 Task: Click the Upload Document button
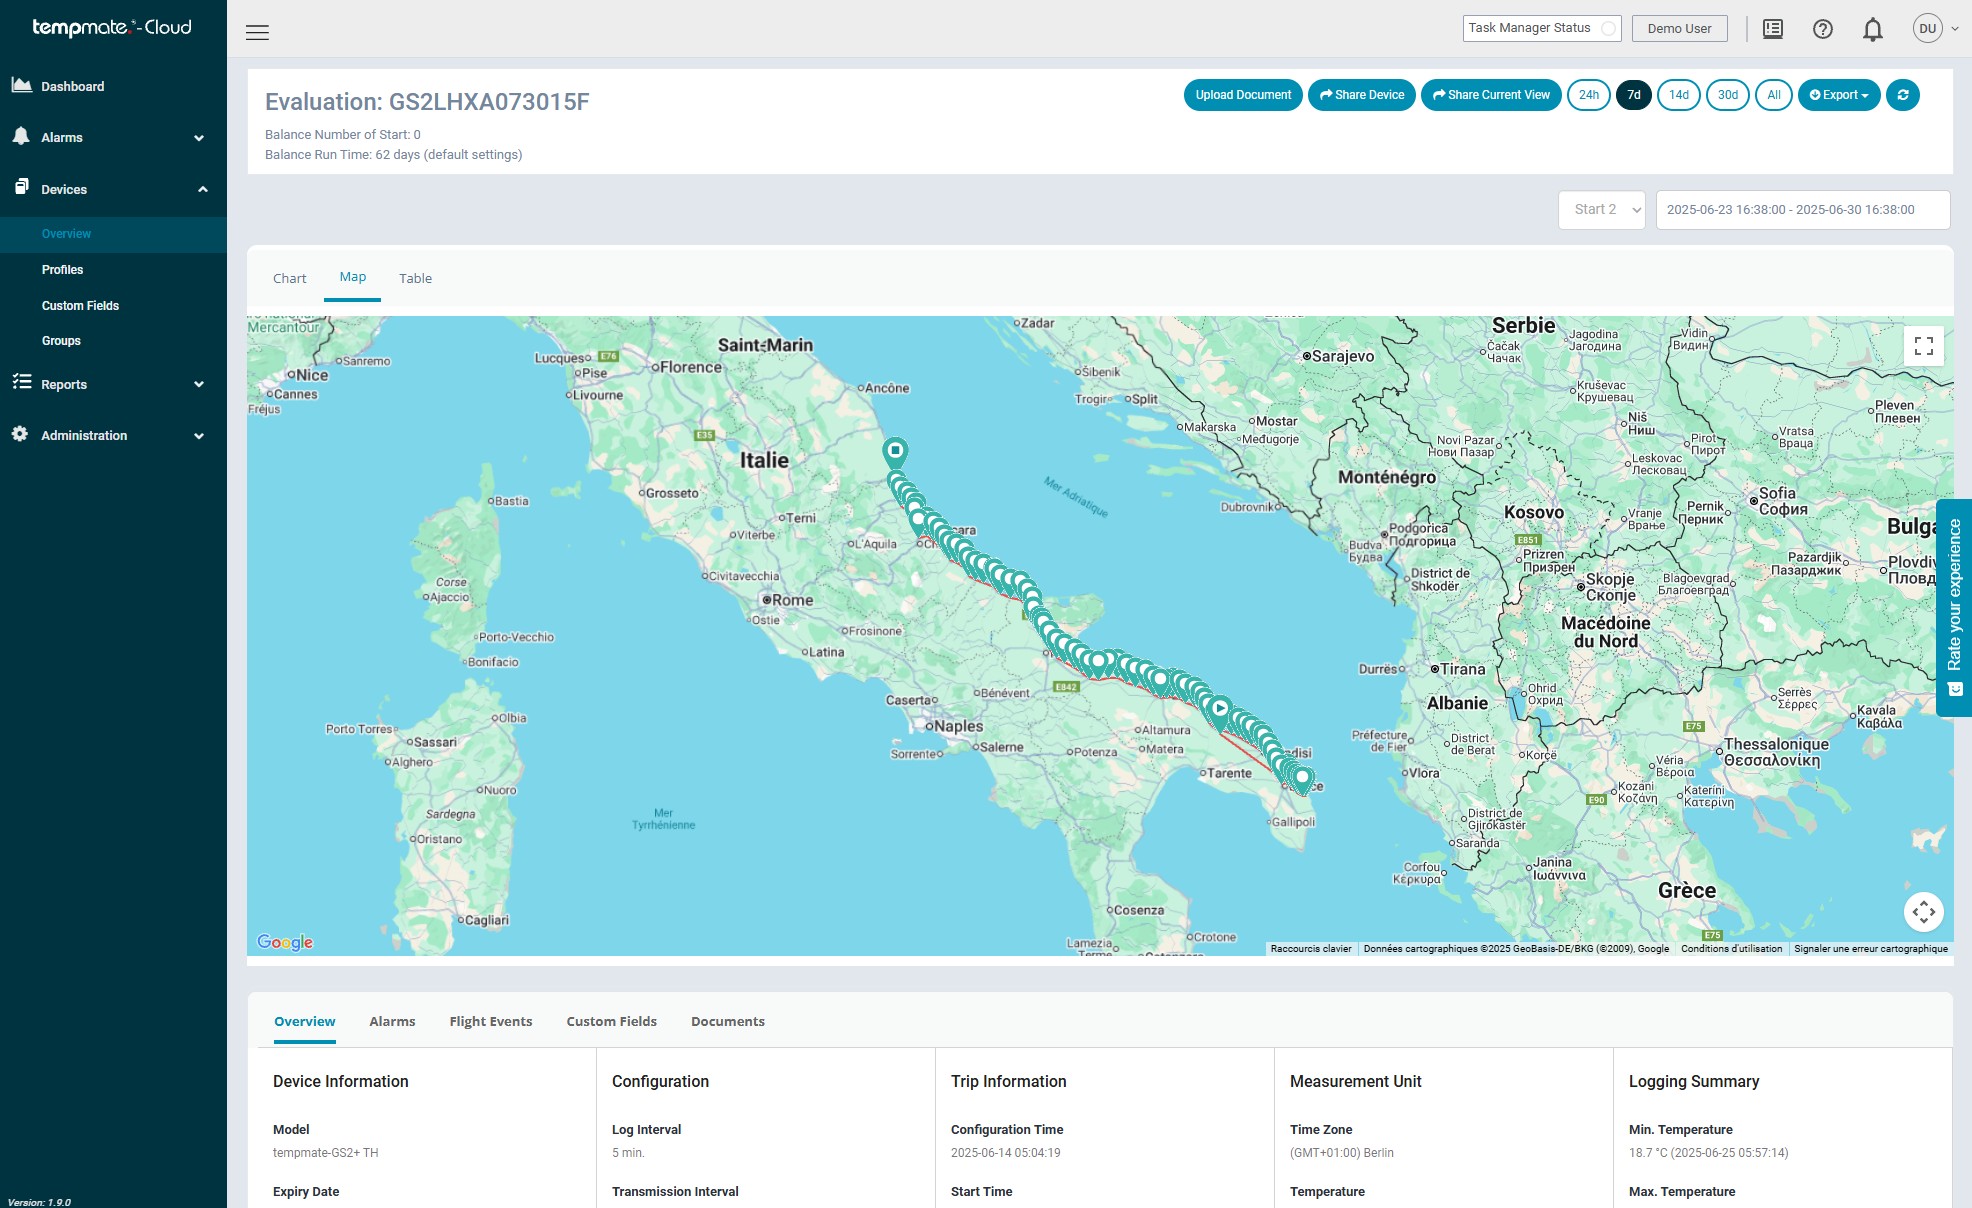coord(1242,95)
